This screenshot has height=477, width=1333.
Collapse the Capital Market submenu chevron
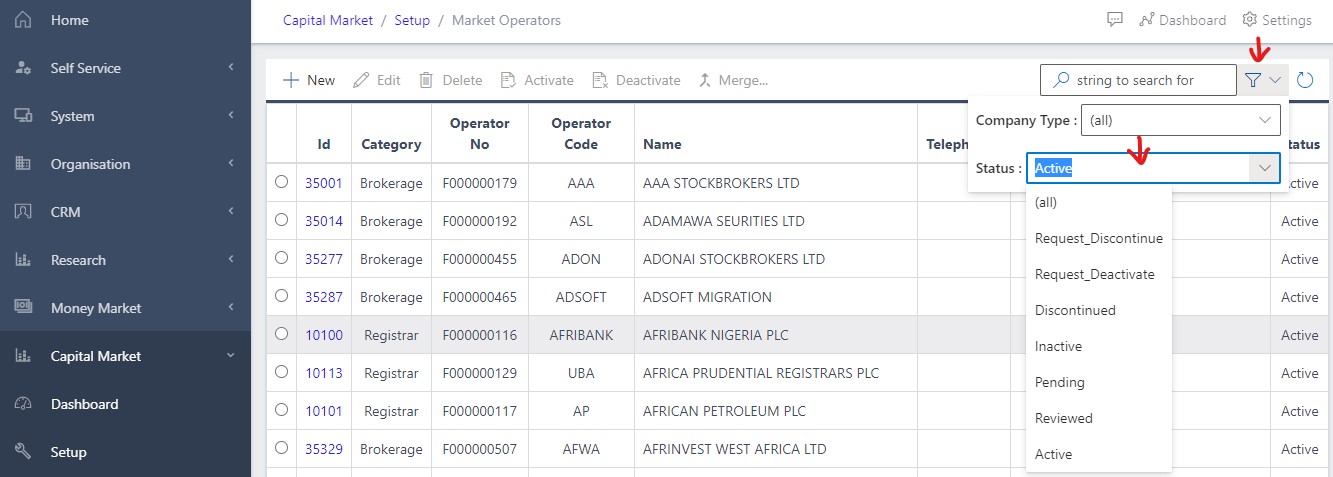231,356
